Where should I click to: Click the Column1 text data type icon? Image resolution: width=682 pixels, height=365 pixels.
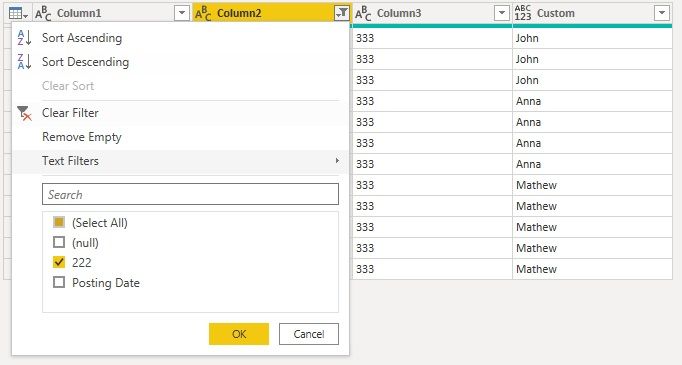(x=43, y=13)
